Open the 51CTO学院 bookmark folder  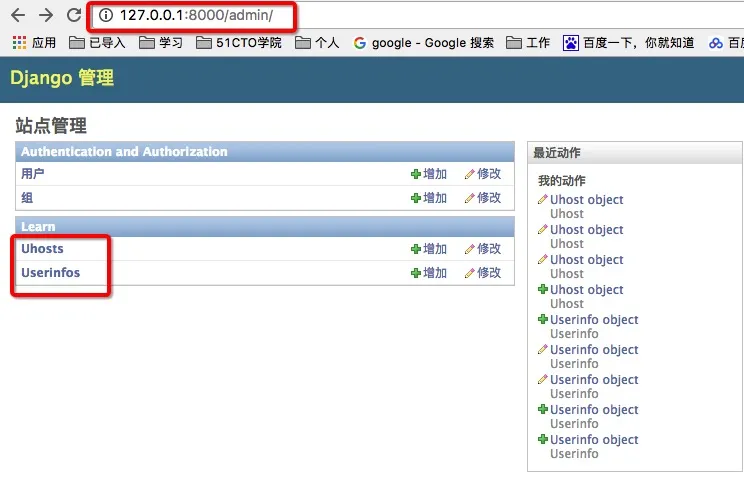(x=239, y=43)
